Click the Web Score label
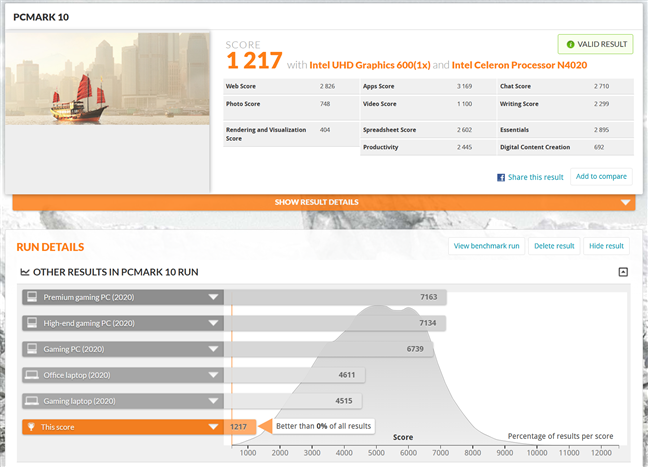This screenshot has width=648, height=467. 241,86
